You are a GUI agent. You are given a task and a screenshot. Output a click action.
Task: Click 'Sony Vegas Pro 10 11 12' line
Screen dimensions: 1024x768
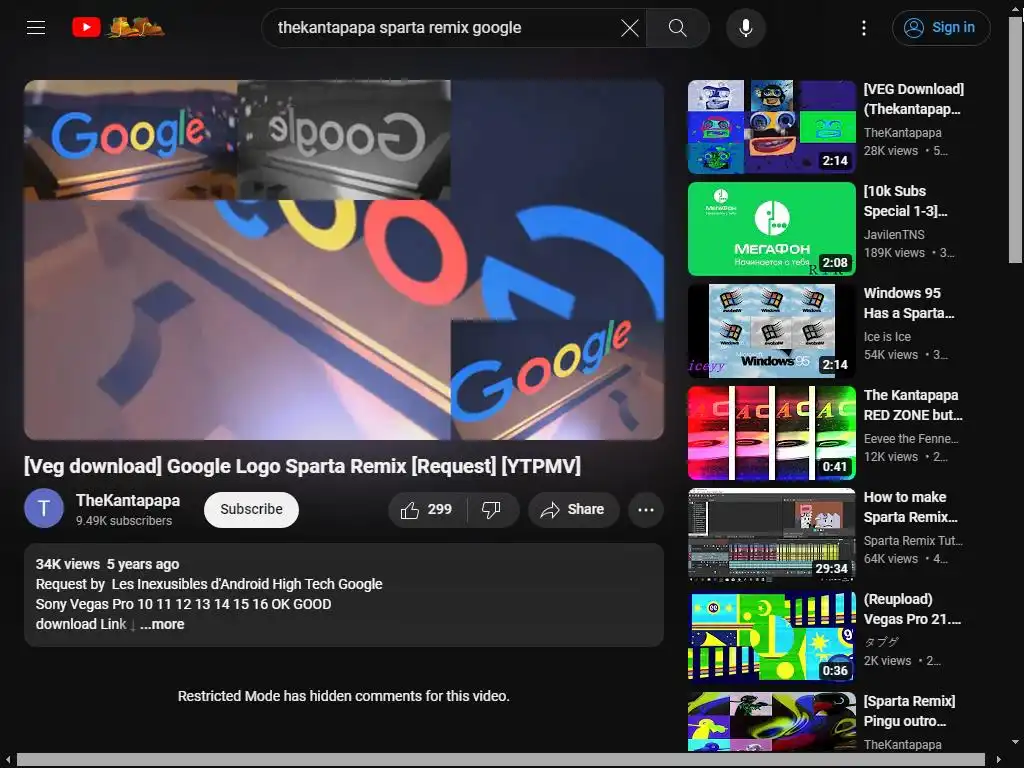[x=184, y=605]
